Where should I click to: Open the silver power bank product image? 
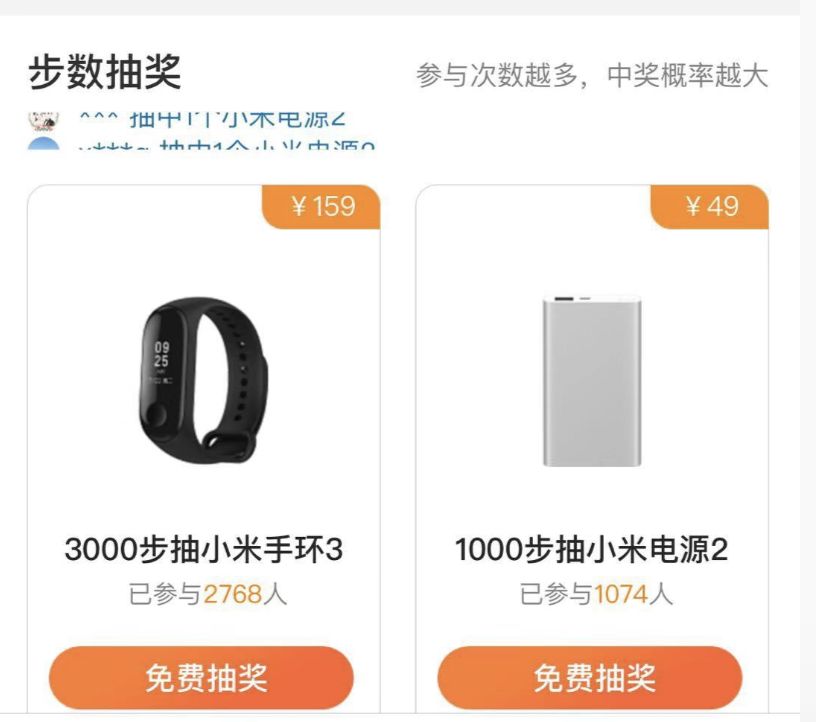click(592, 381)
